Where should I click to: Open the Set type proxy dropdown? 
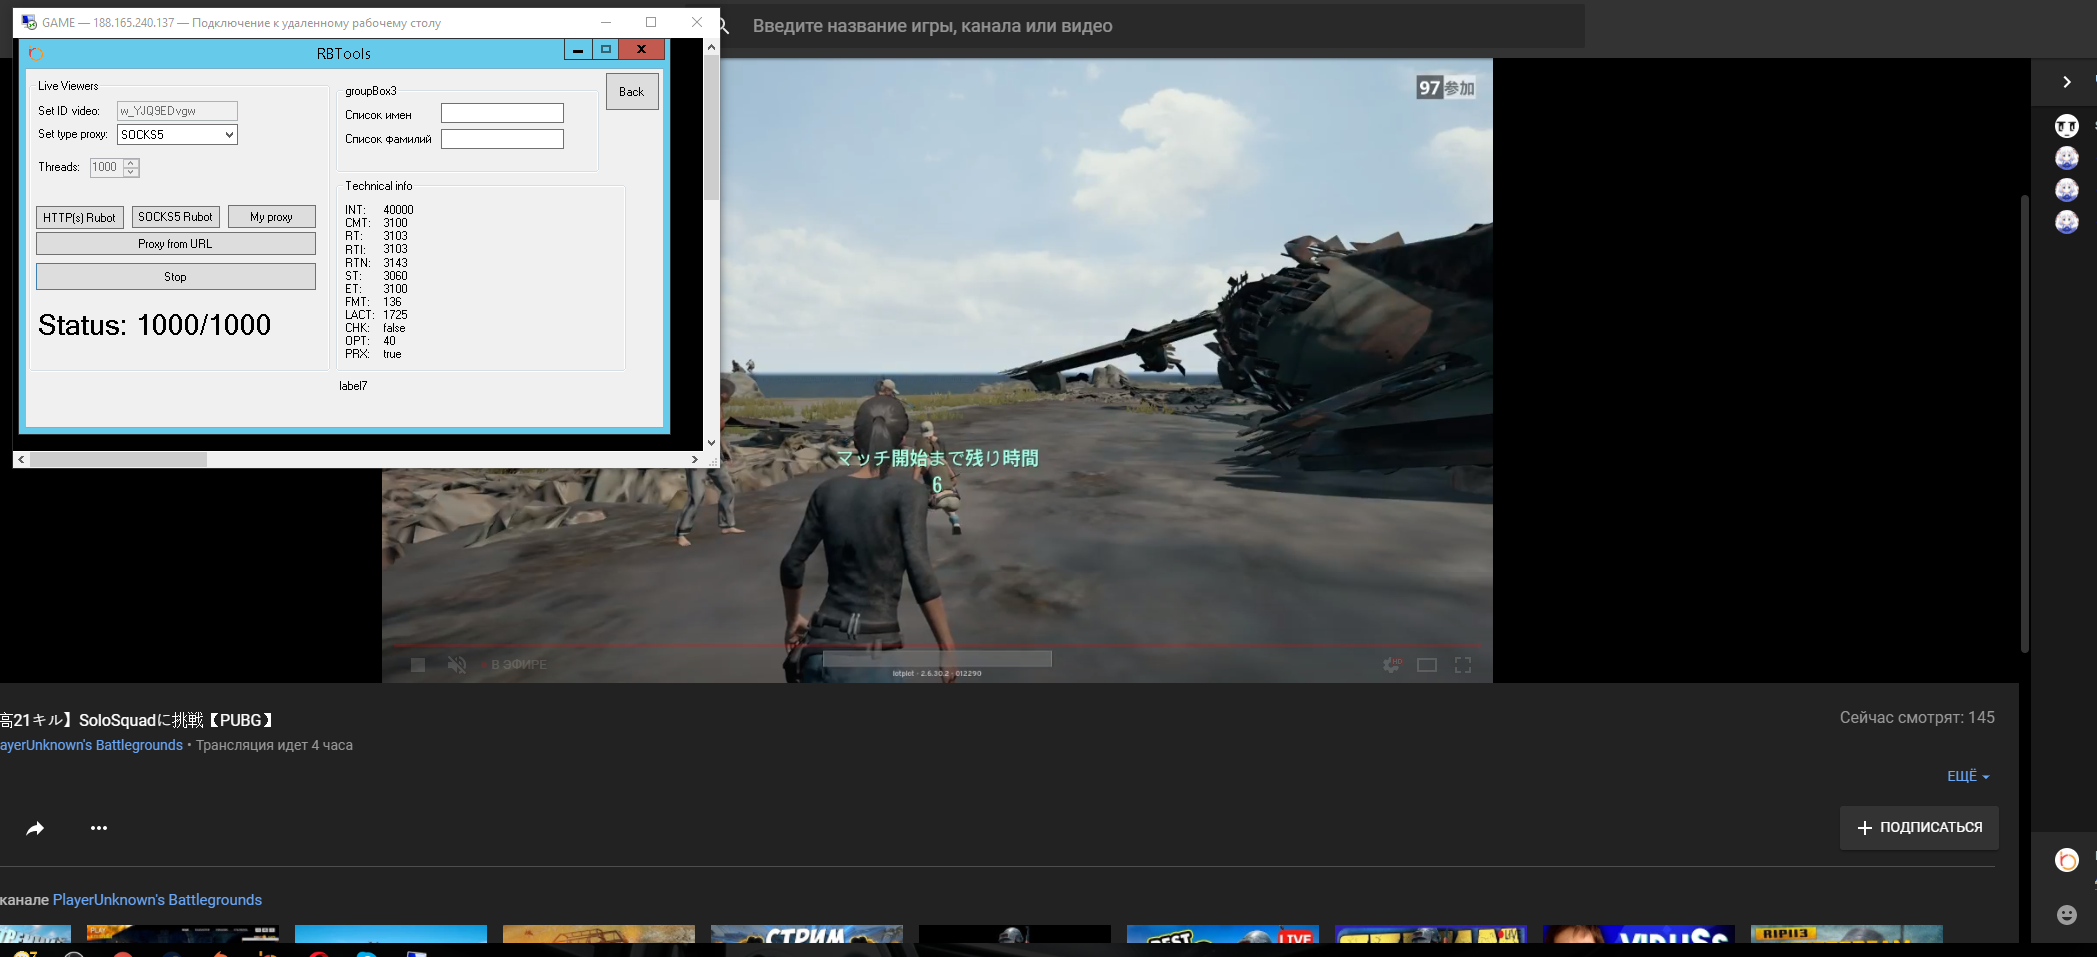click(x=228, y=135)
